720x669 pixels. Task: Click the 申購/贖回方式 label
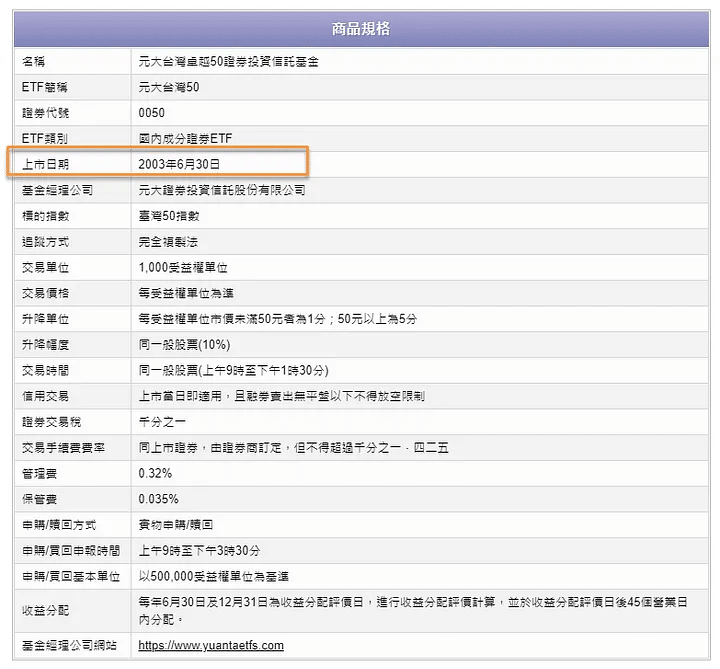tap(59, 524)
